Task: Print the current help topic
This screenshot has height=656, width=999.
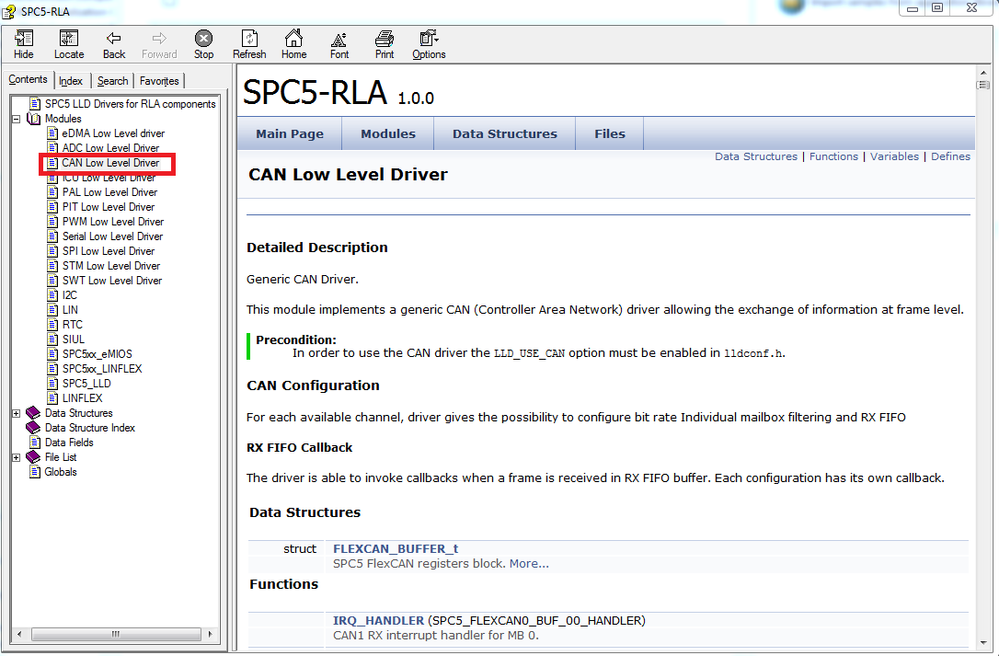Action: [x=384, y=45]
